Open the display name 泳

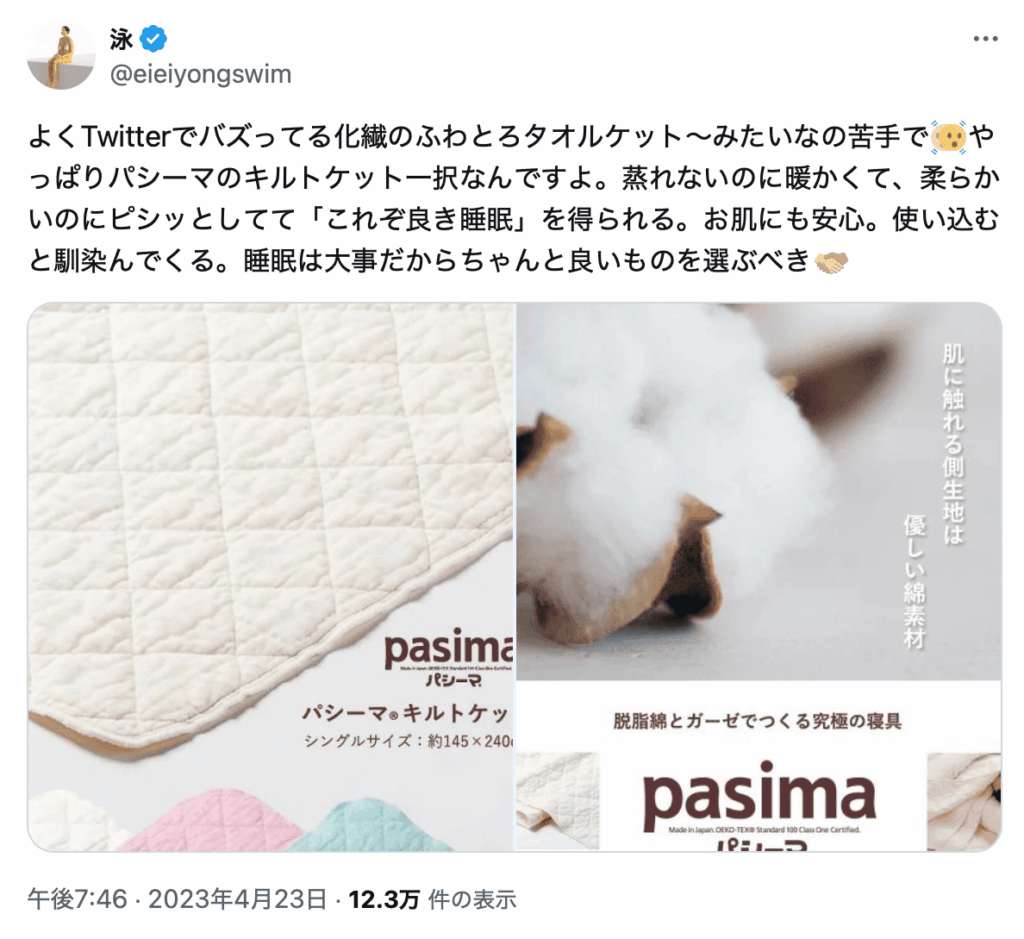(x=121, y=40)
